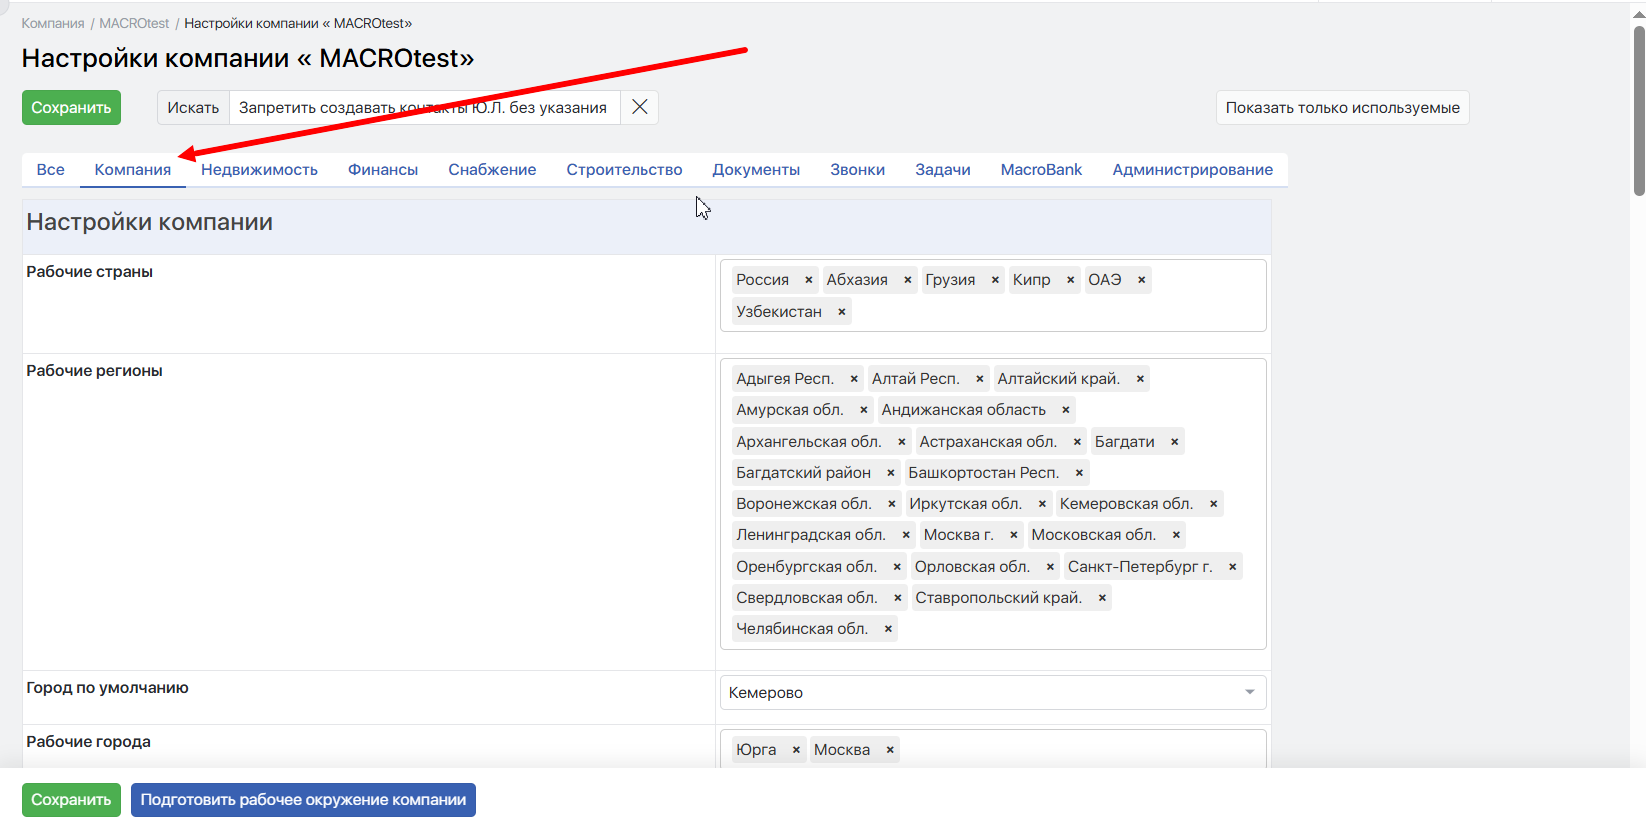Viewport: 1646px width, 831px height.
Task: Open the working countries multi-select field
Action: click(1050, 312)
